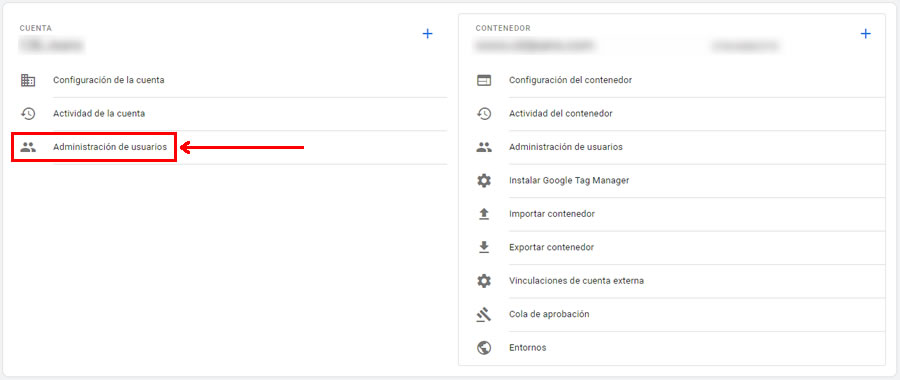Select Importar contenedor

pos(552,214)
